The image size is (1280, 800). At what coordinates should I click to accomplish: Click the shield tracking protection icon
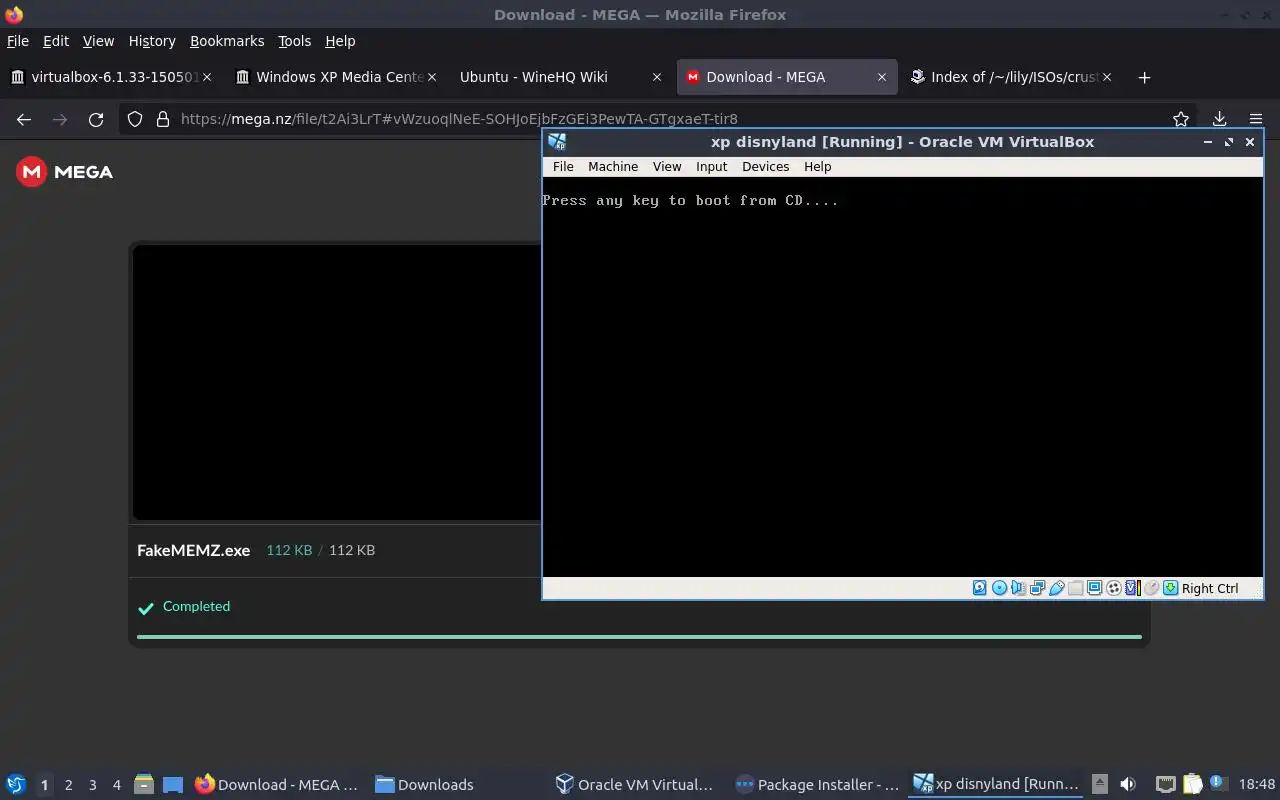click(135, 119)
